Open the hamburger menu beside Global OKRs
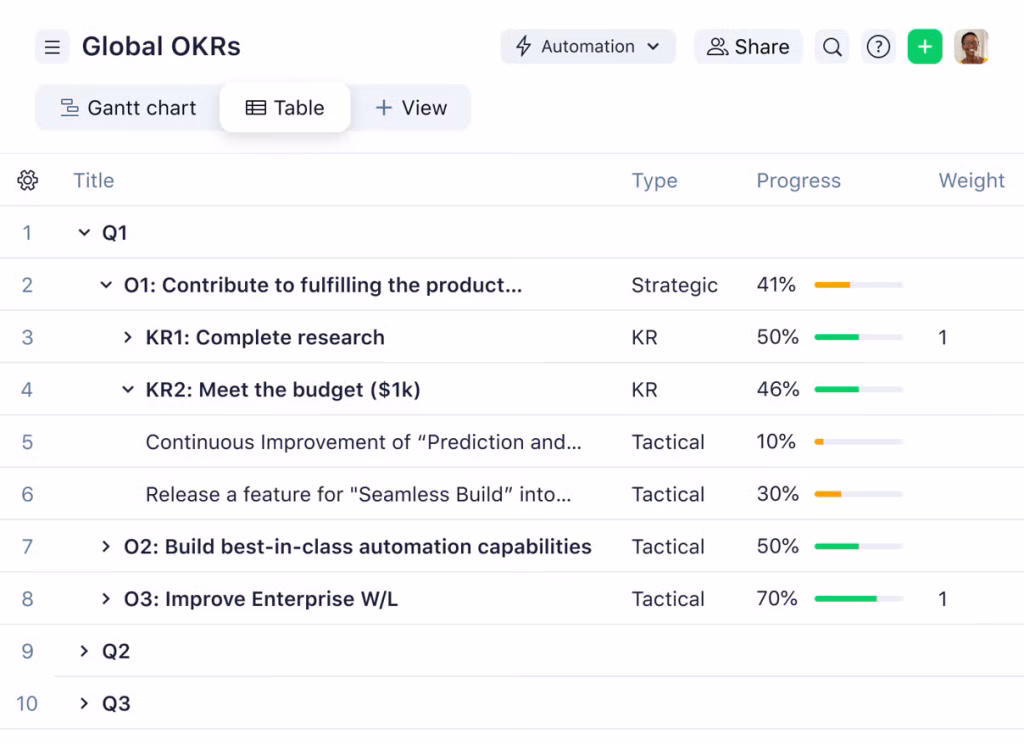The image size is (1024, 744). pos(52,47)
